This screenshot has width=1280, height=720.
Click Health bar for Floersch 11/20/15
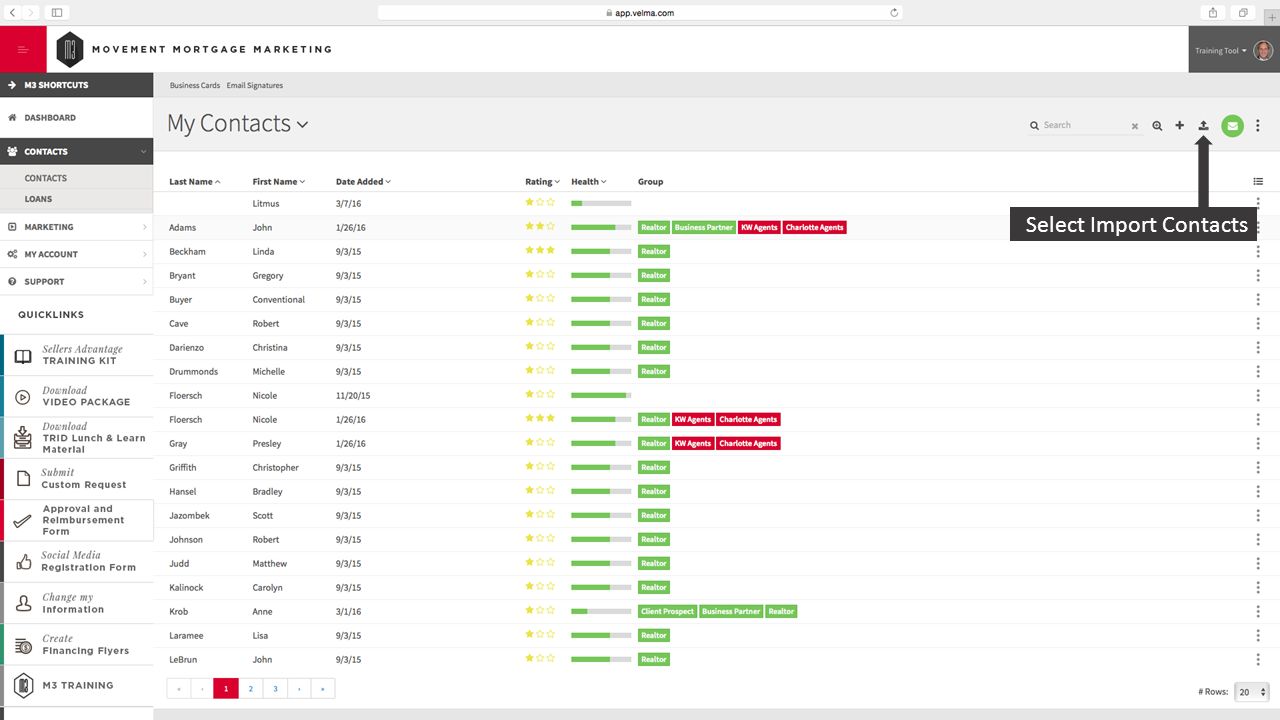pyautogui.click(x=601, y=396)
